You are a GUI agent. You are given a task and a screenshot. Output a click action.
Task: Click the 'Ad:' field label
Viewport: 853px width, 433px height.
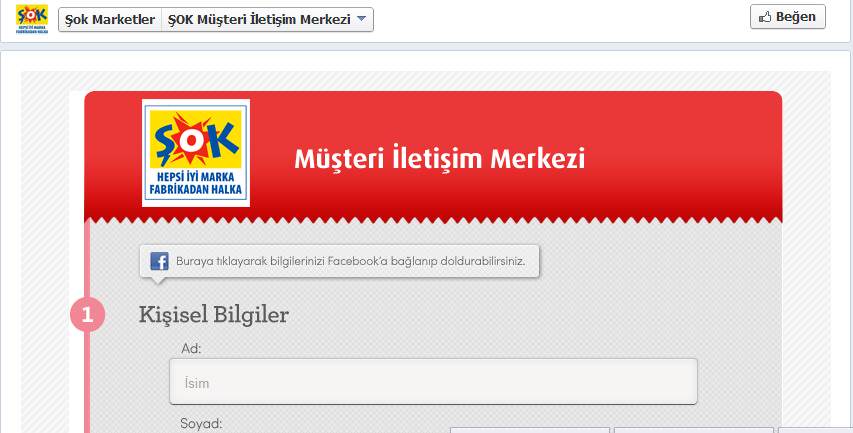(x=191, y=349)
